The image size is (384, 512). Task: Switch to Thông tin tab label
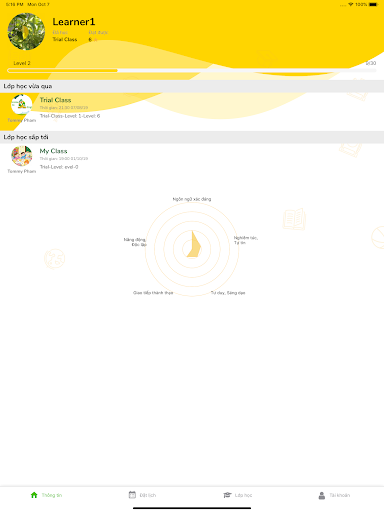coord(52,495)
